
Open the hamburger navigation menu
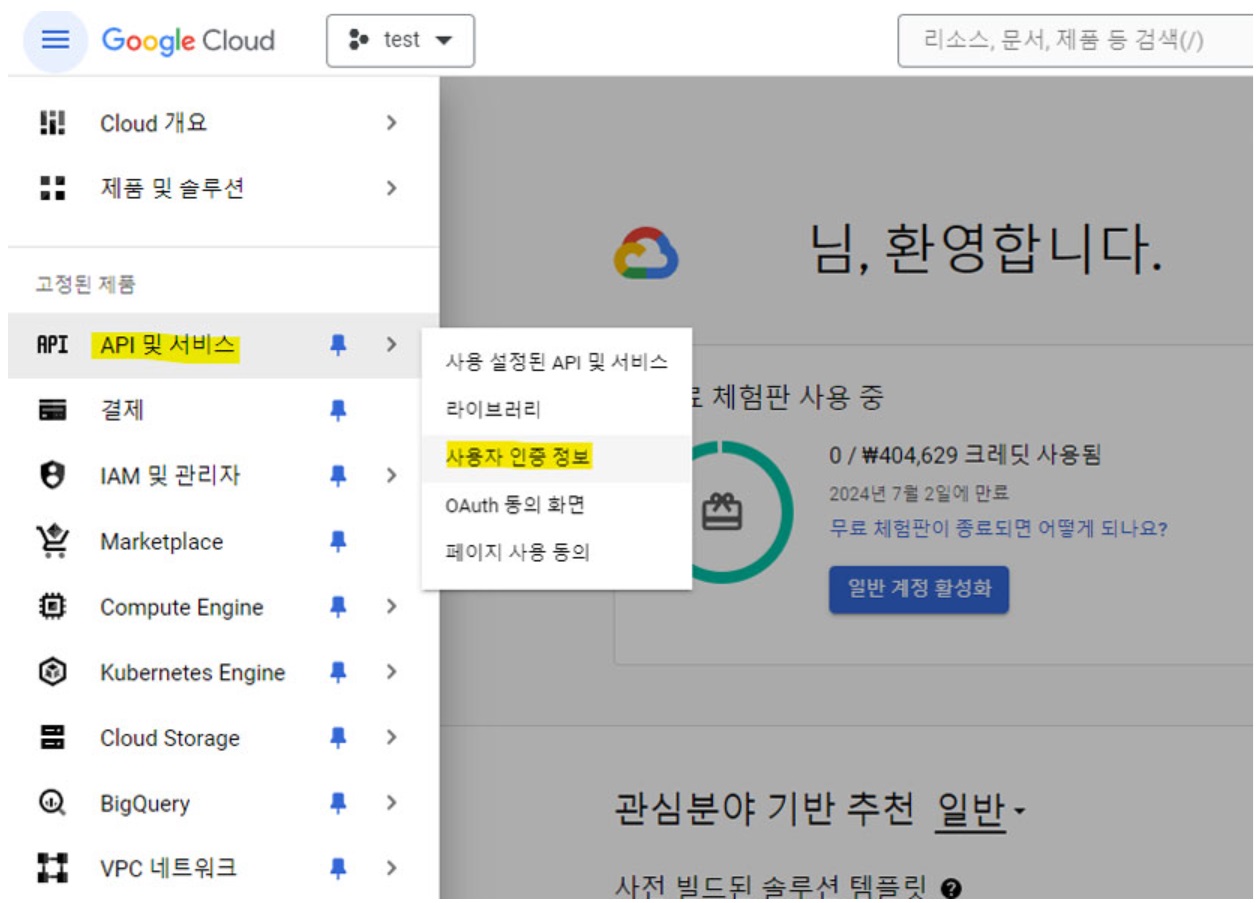[x=55, y=40]
